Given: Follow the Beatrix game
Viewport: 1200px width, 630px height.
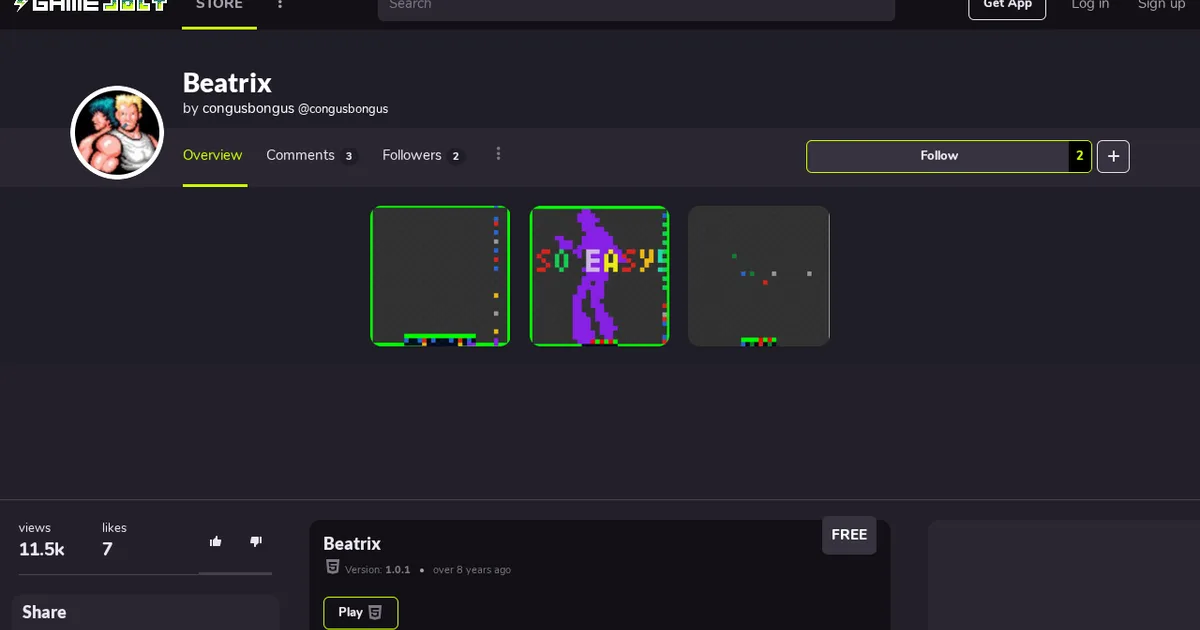Looking at the screenshot, I should [x=939, y=156].
